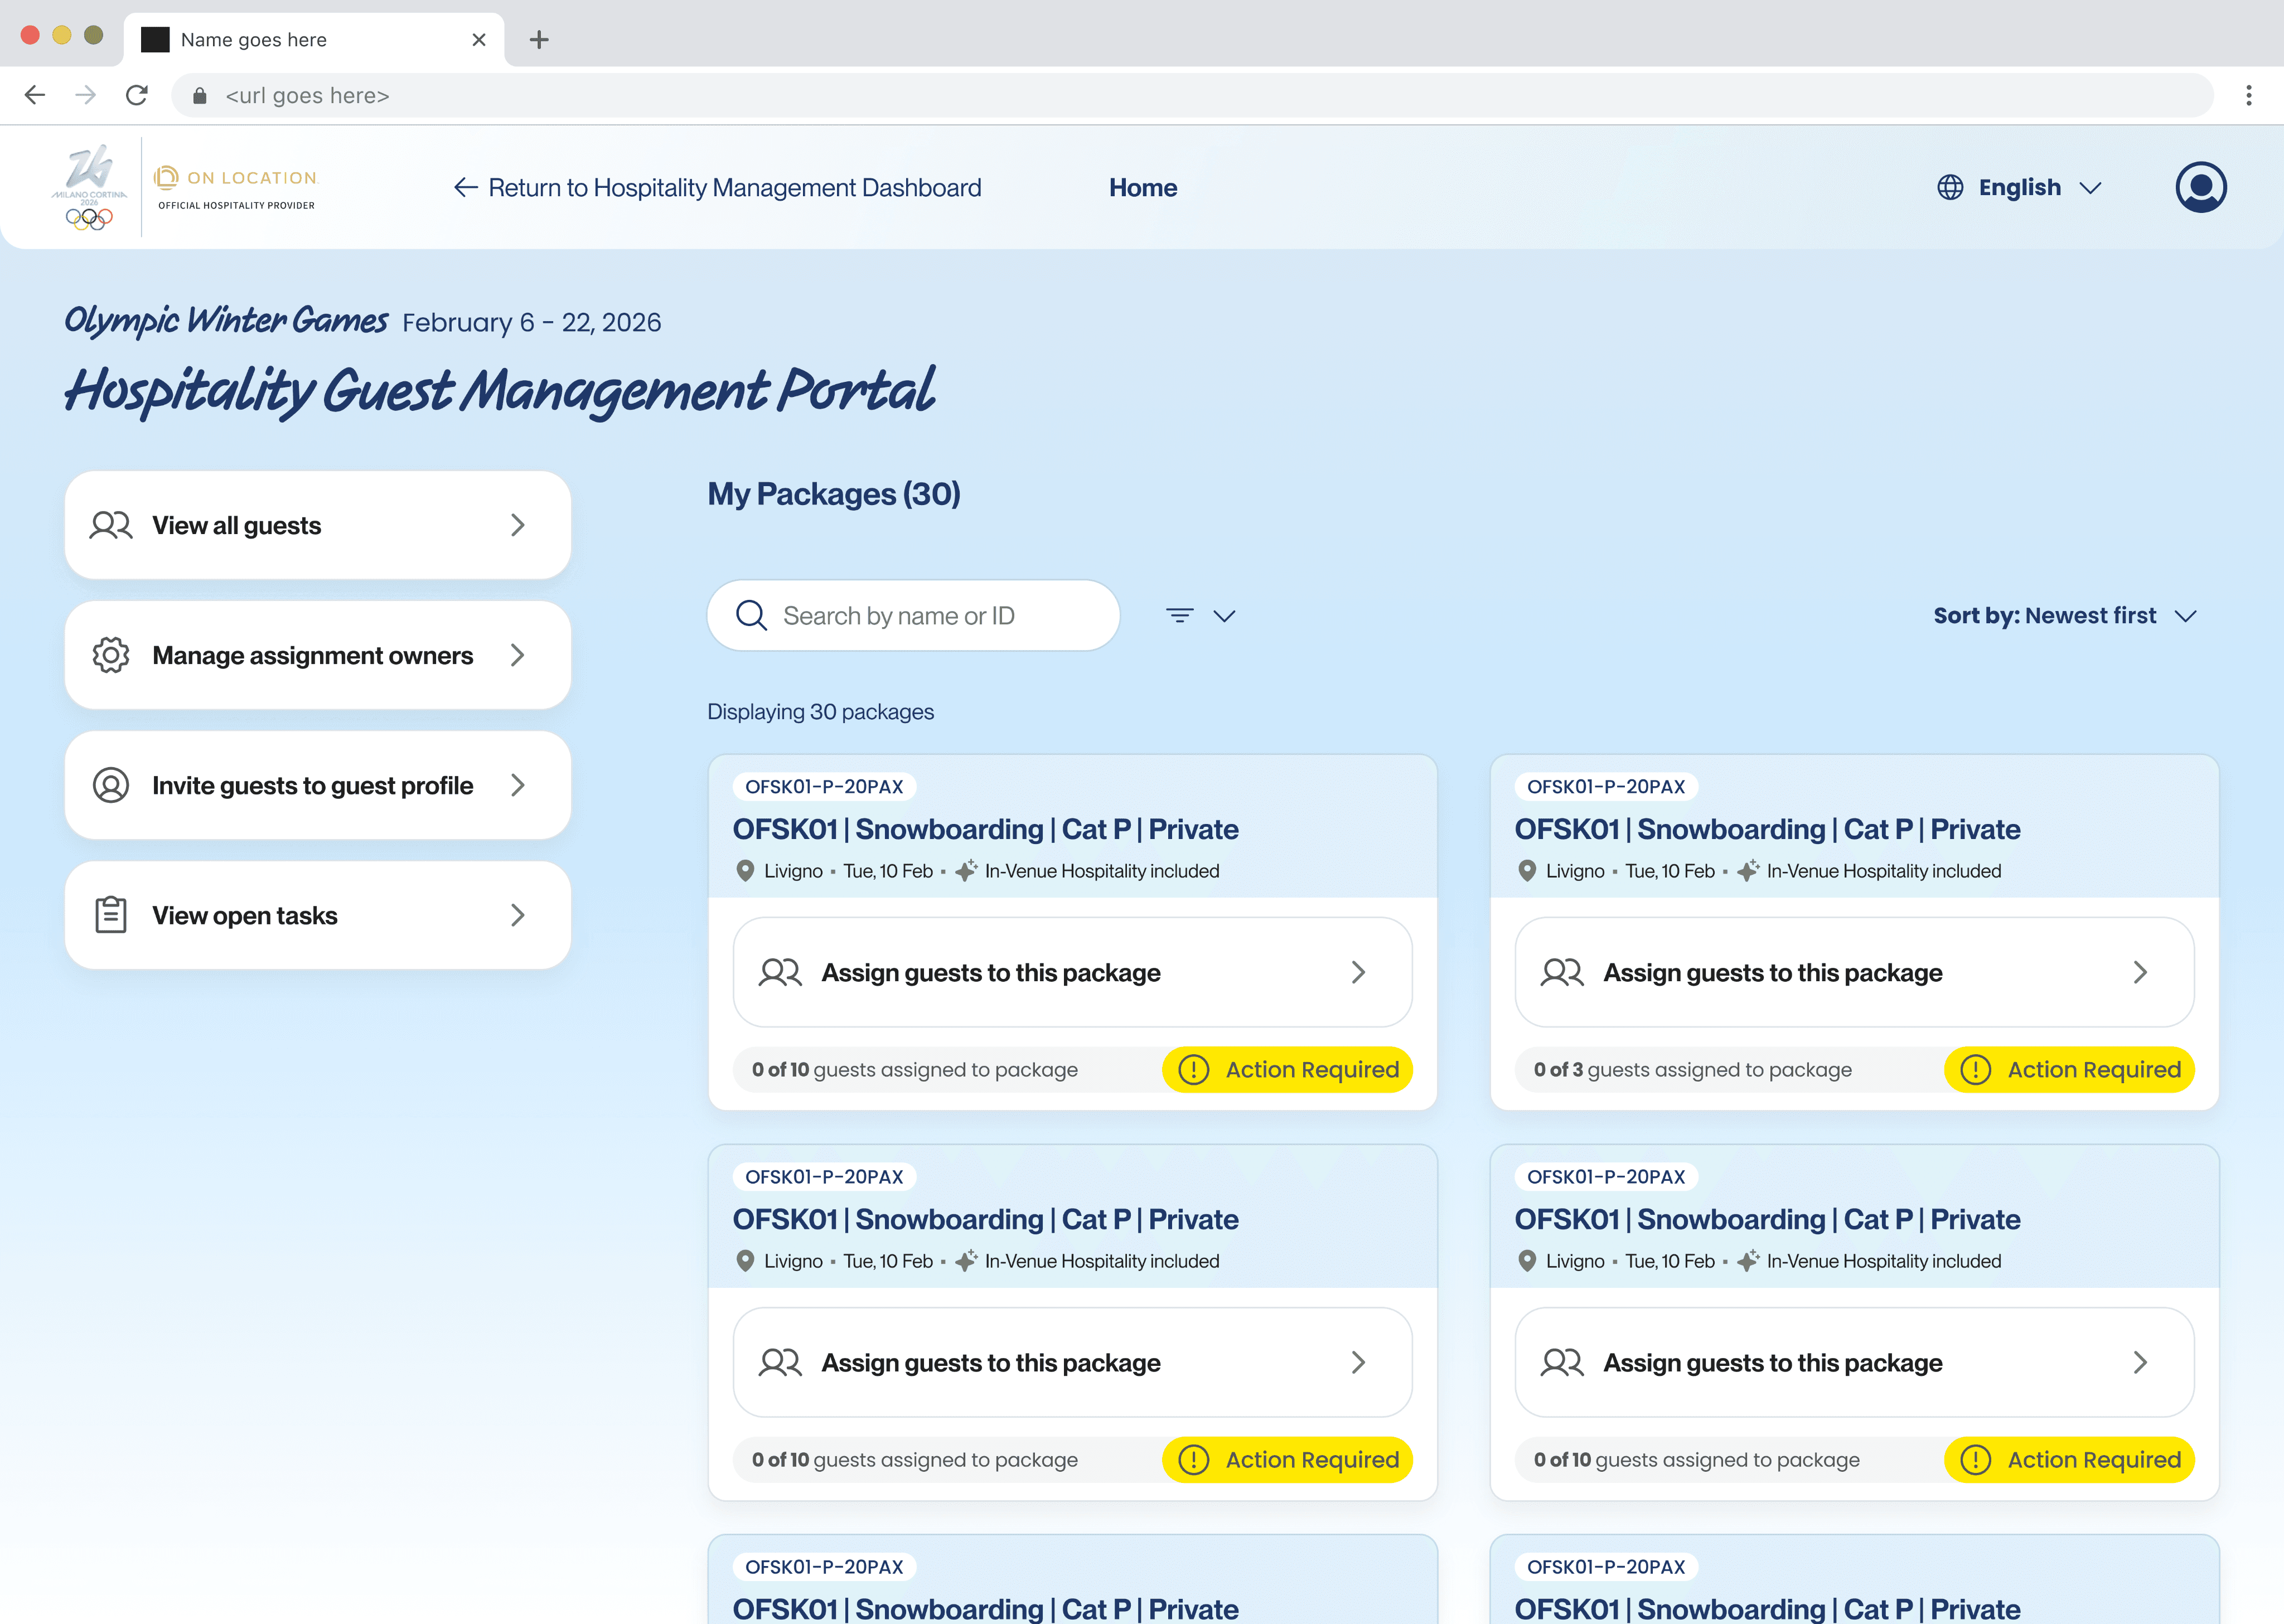Image resolution: width=2284 pixels, height=1624 pixels.
Task: Click the user profile icon in the header
Action: pos(2201,187)
